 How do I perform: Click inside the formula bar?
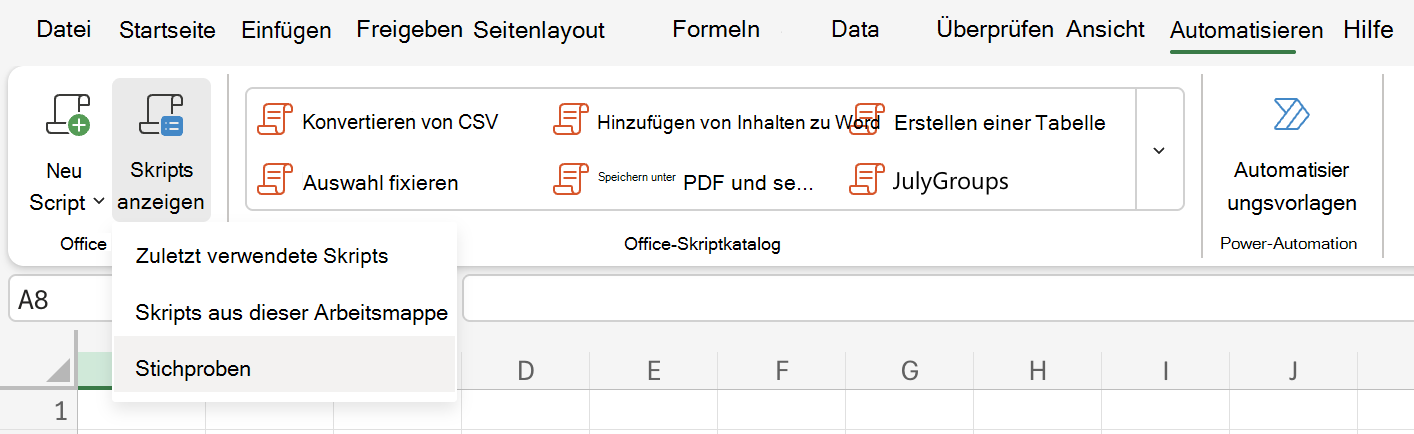(x=938, y=300)
